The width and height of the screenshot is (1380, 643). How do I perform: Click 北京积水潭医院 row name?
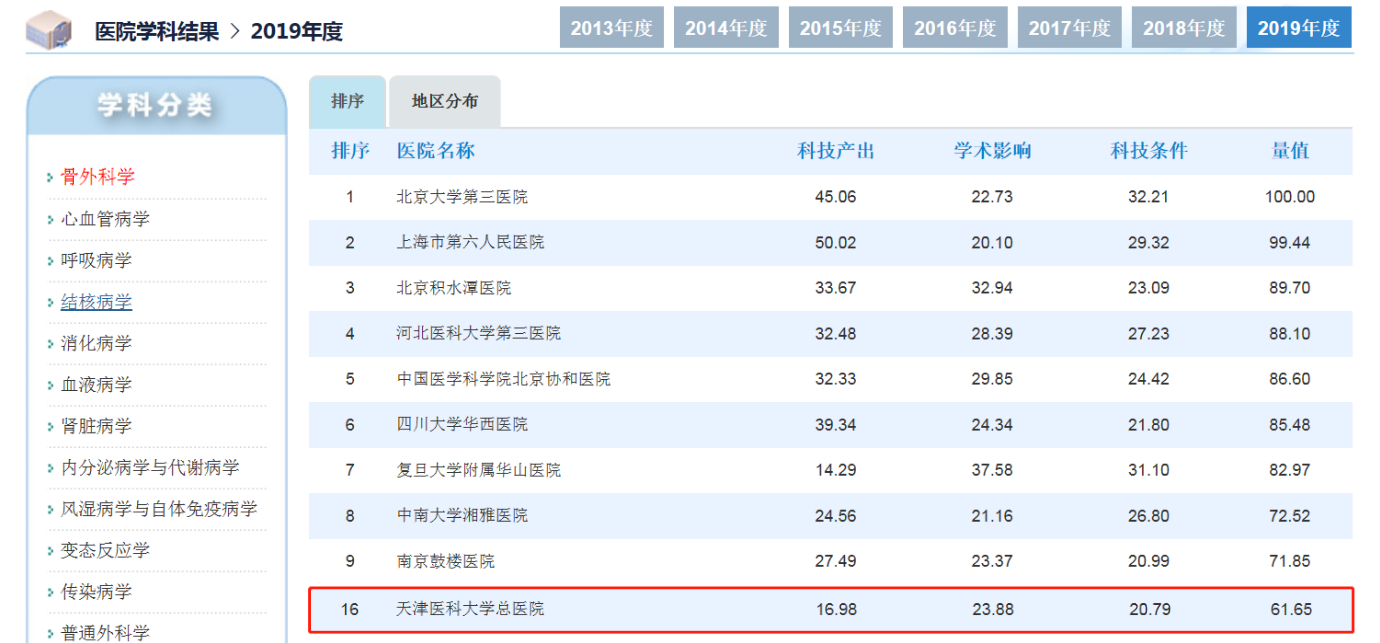(454, 288)
